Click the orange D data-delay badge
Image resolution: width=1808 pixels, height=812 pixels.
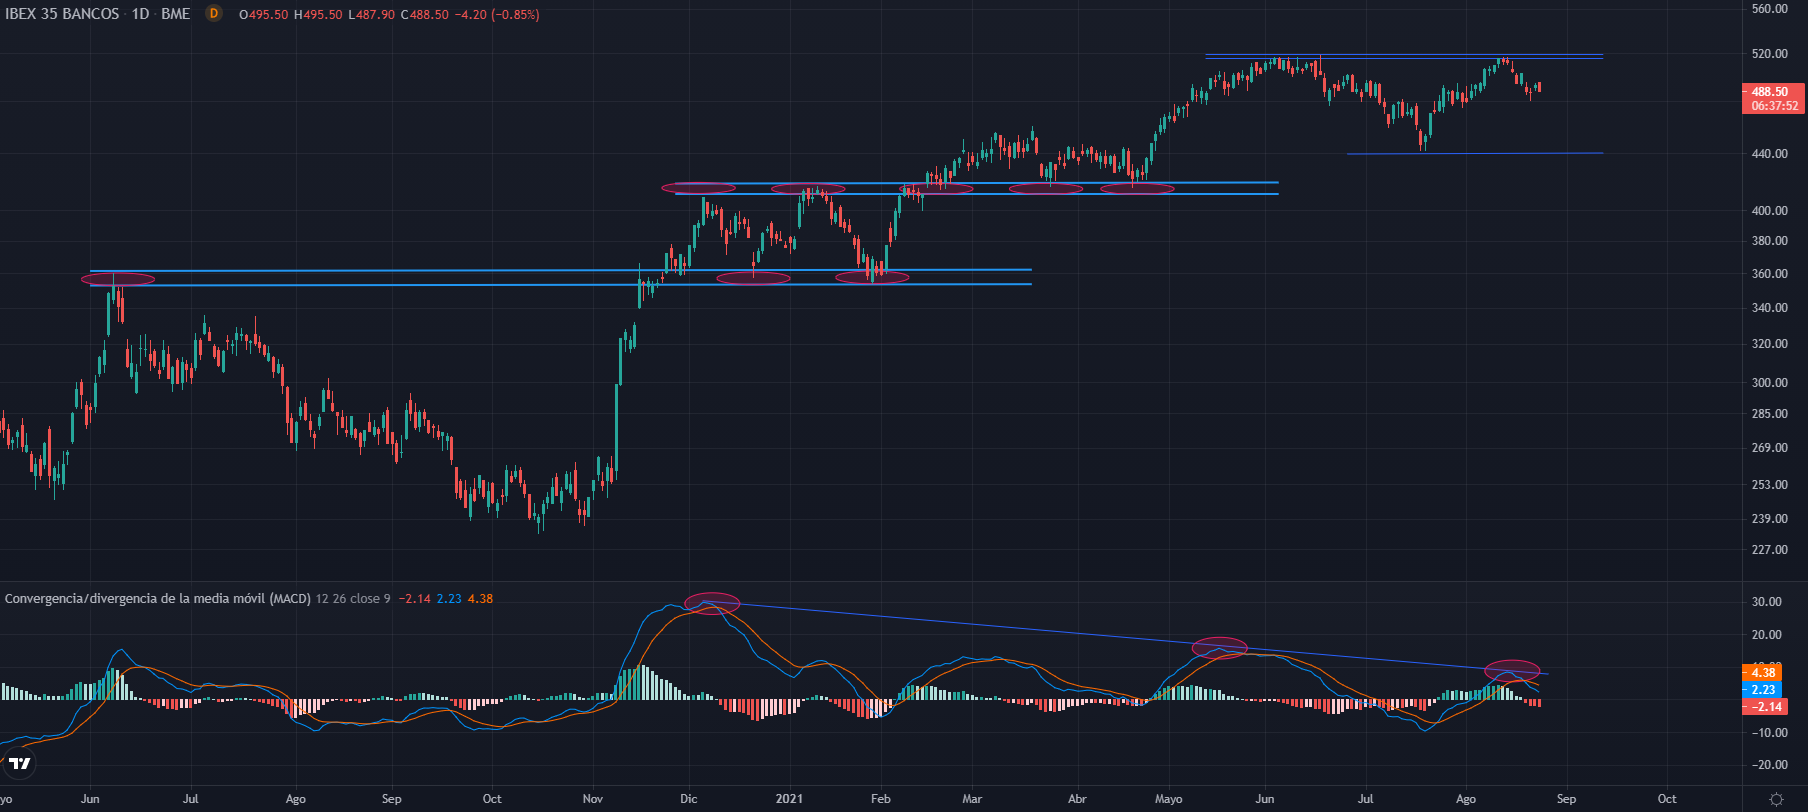coord(213,14)
